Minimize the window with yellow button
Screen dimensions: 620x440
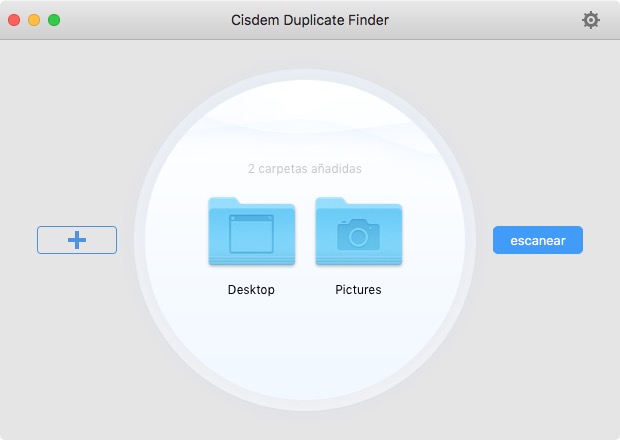tap(34, 20)
